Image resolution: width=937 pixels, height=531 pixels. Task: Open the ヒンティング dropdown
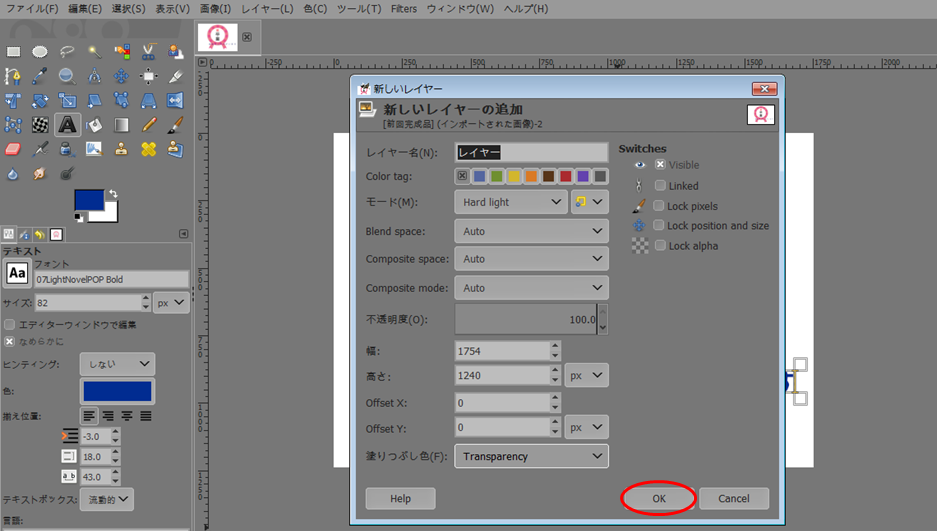tap(118, 364)
